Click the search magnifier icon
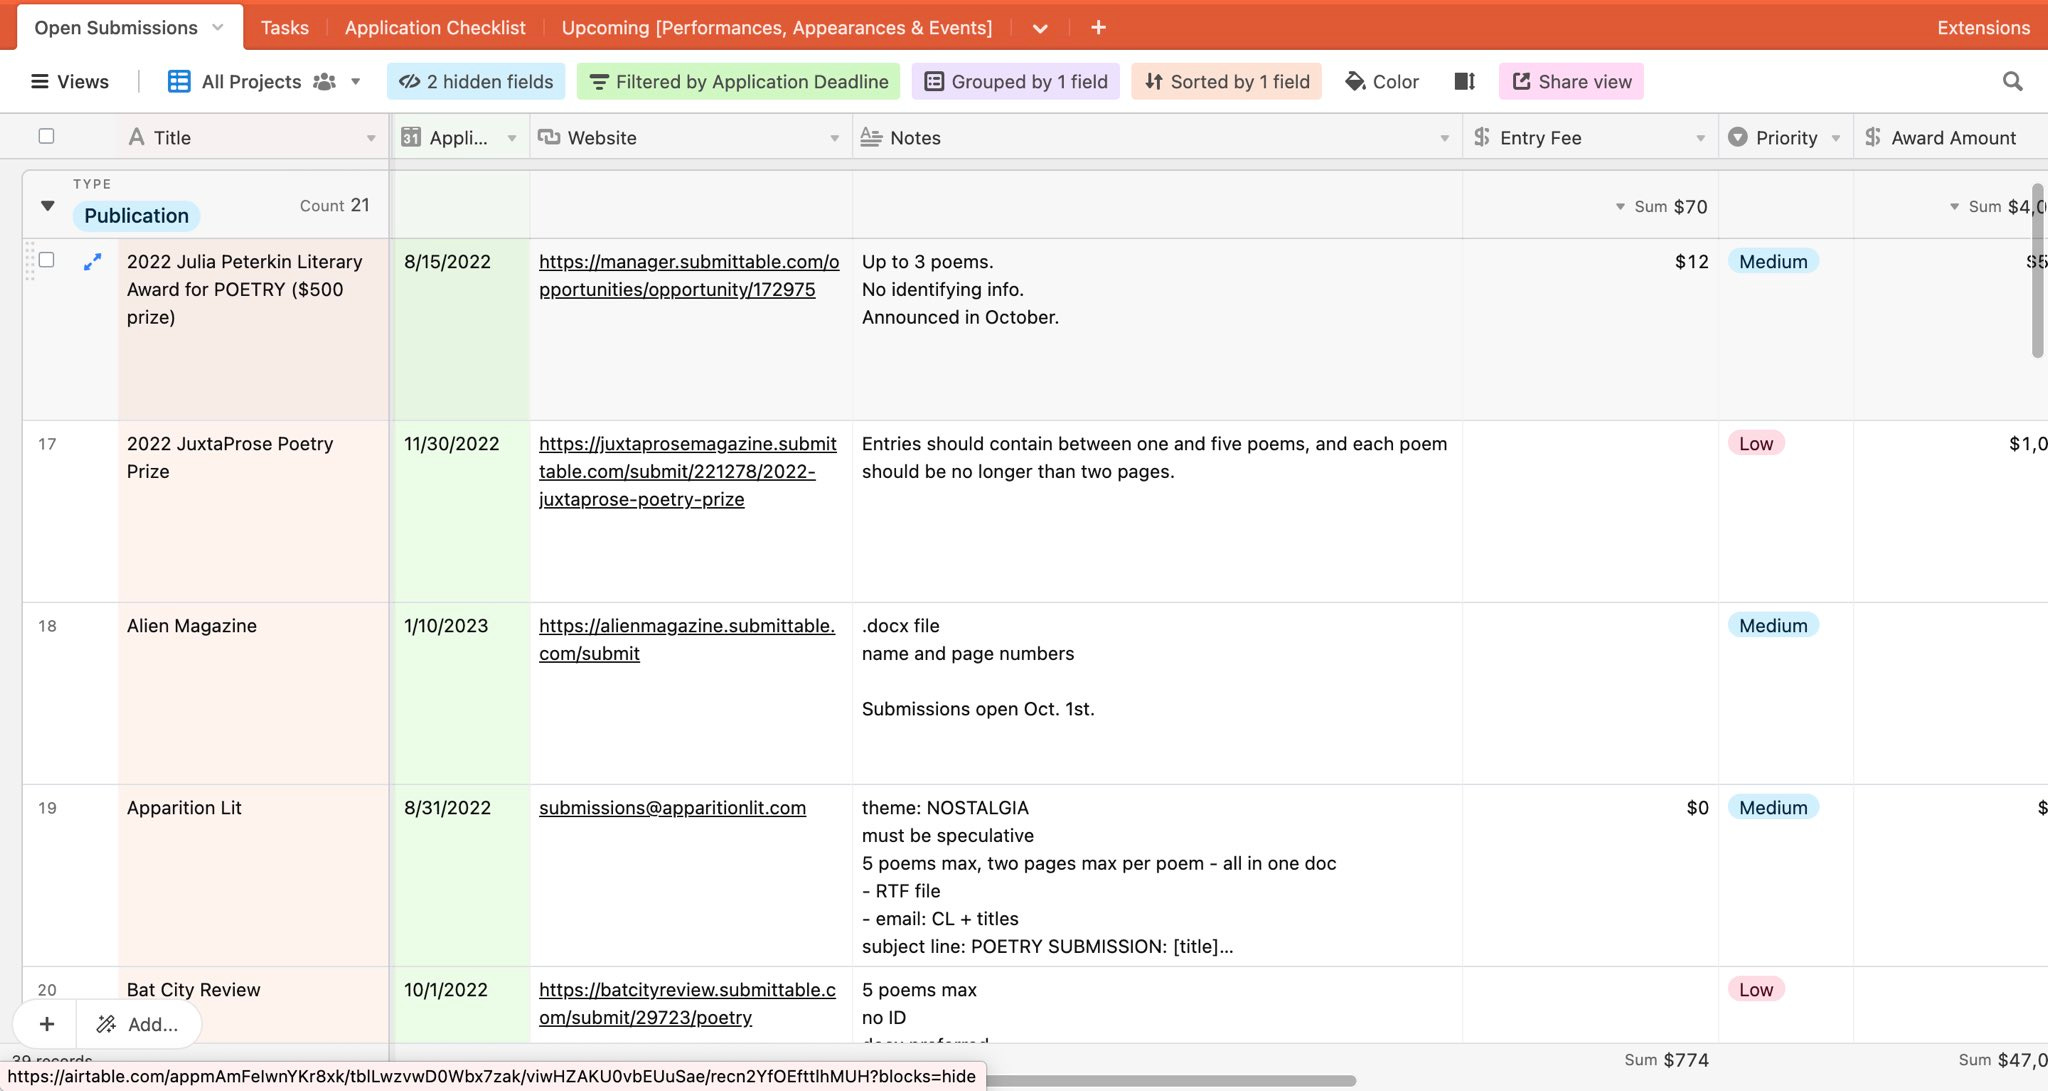The height and width of the screenshot is (1091, 2048). 2012,81
